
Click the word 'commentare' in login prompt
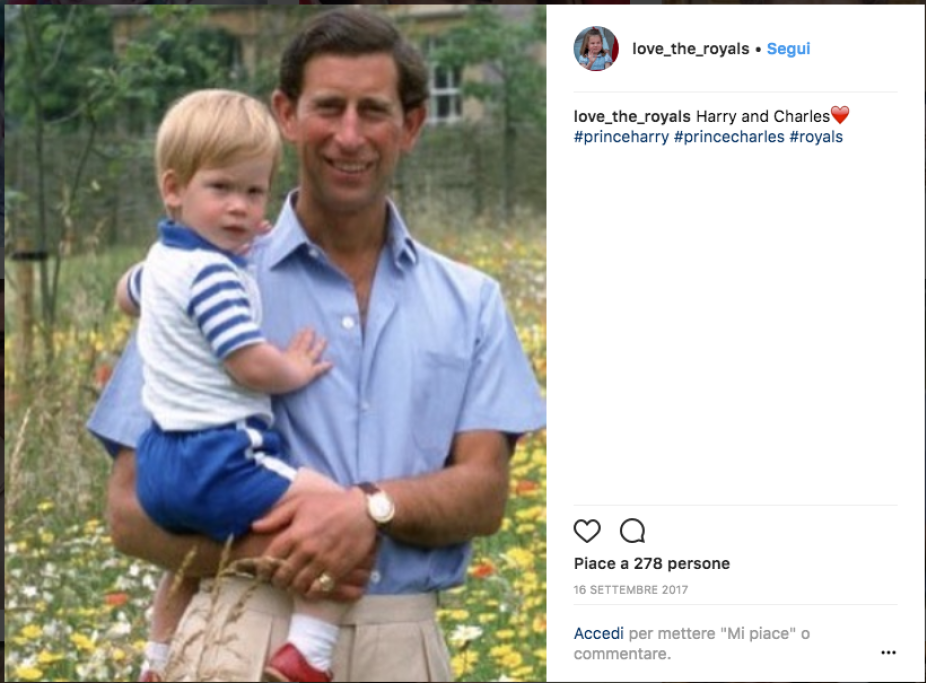click(621, 654)
